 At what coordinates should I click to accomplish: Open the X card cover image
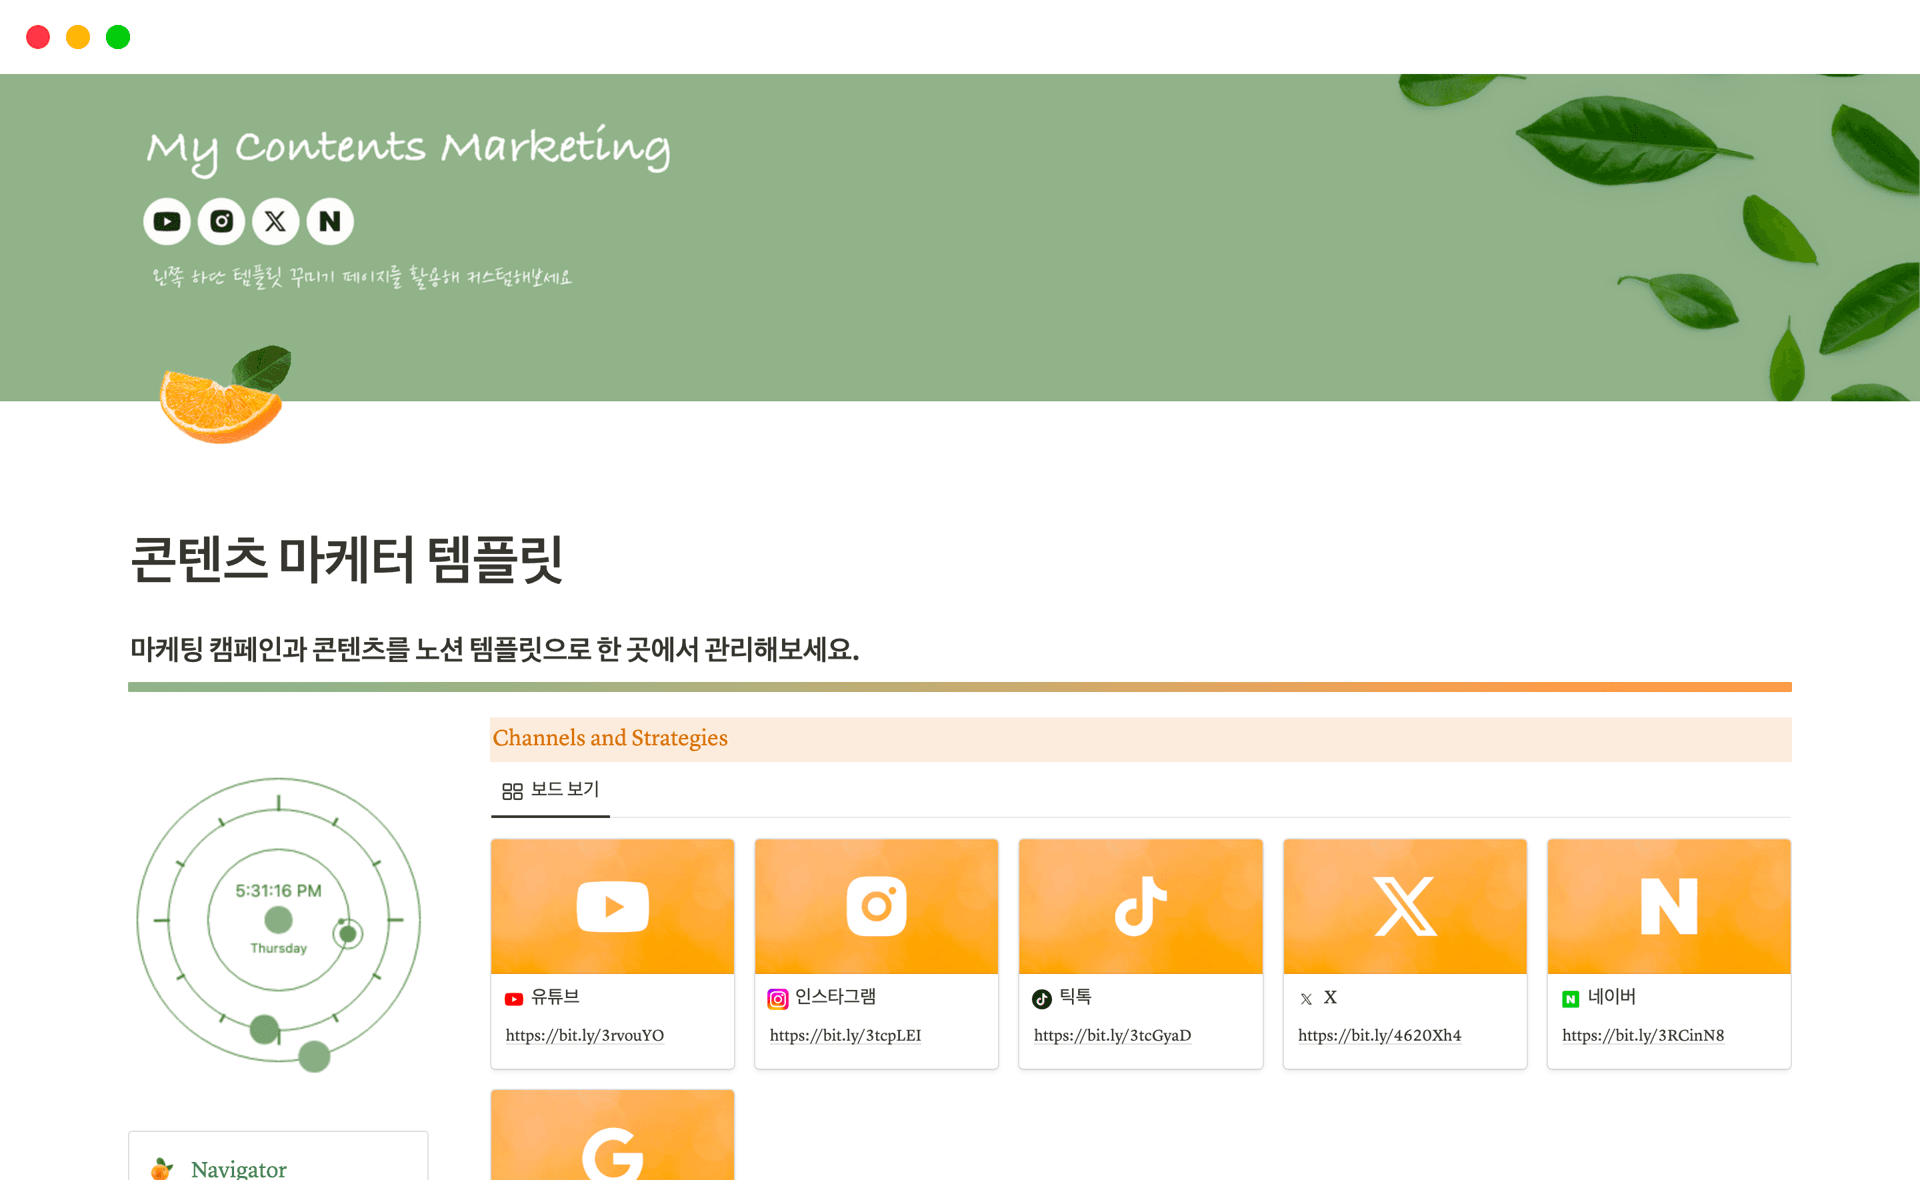point(1405,906)
